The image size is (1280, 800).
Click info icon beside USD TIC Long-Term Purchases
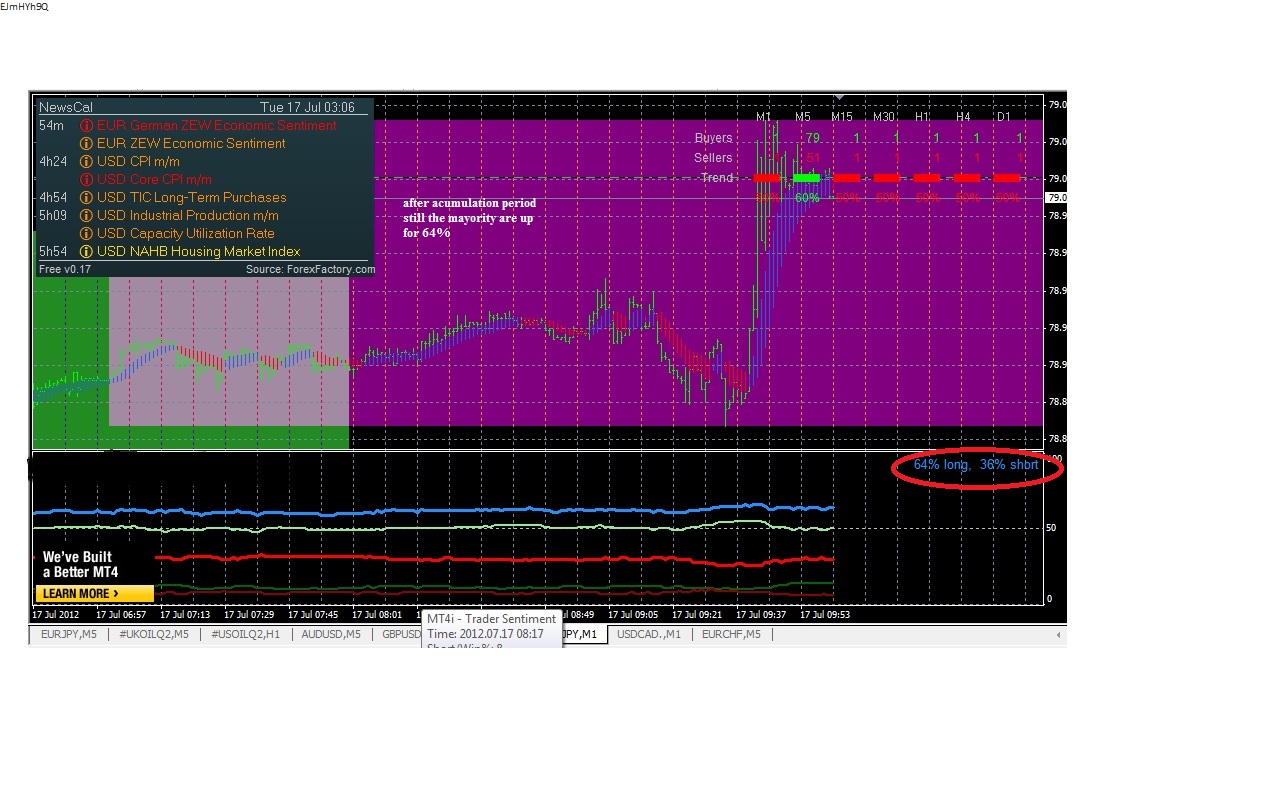87,198
